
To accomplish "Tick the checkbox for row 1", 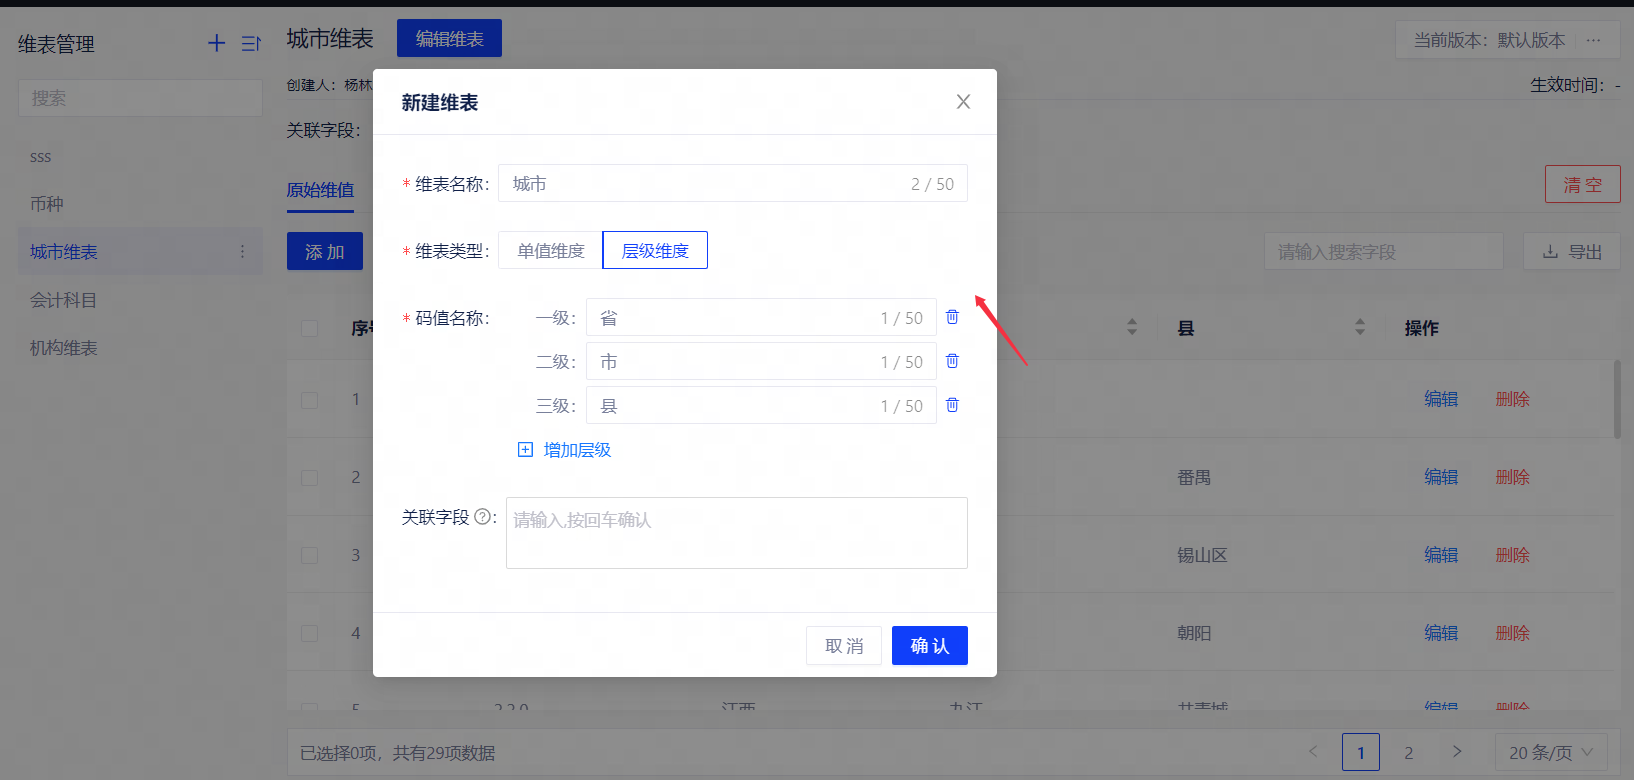I will [x=310, y=400].
